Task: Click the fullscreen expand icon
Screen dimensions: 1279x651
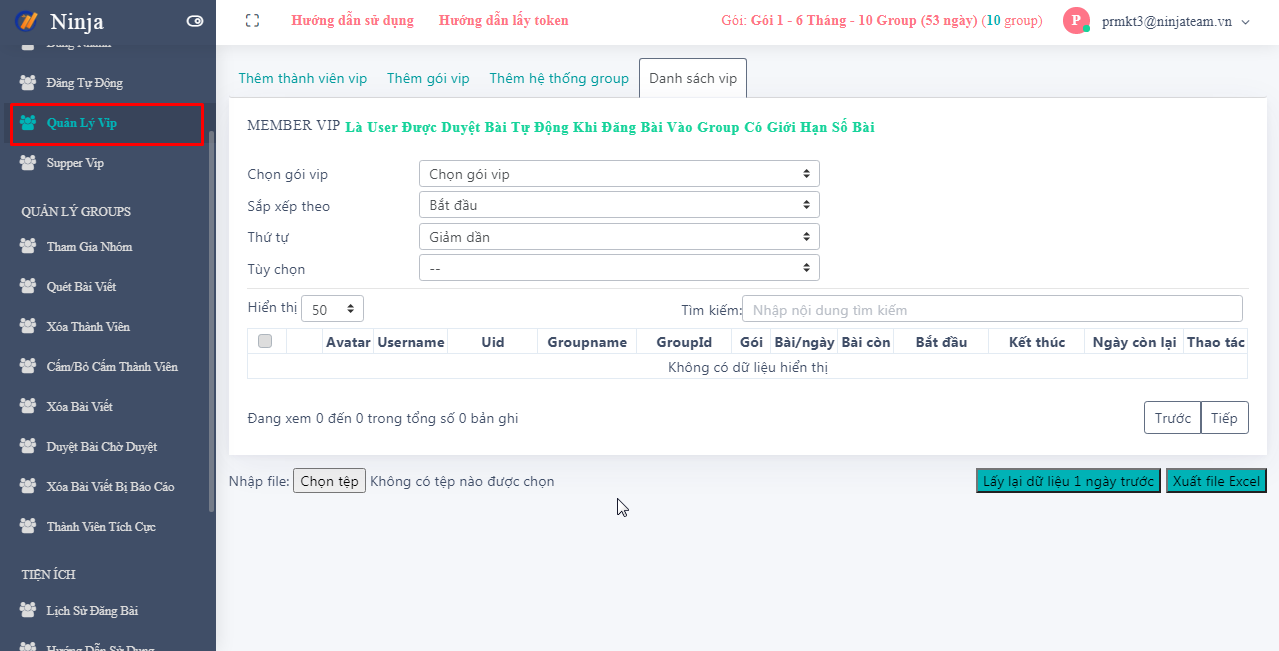Action: point(252,21)
